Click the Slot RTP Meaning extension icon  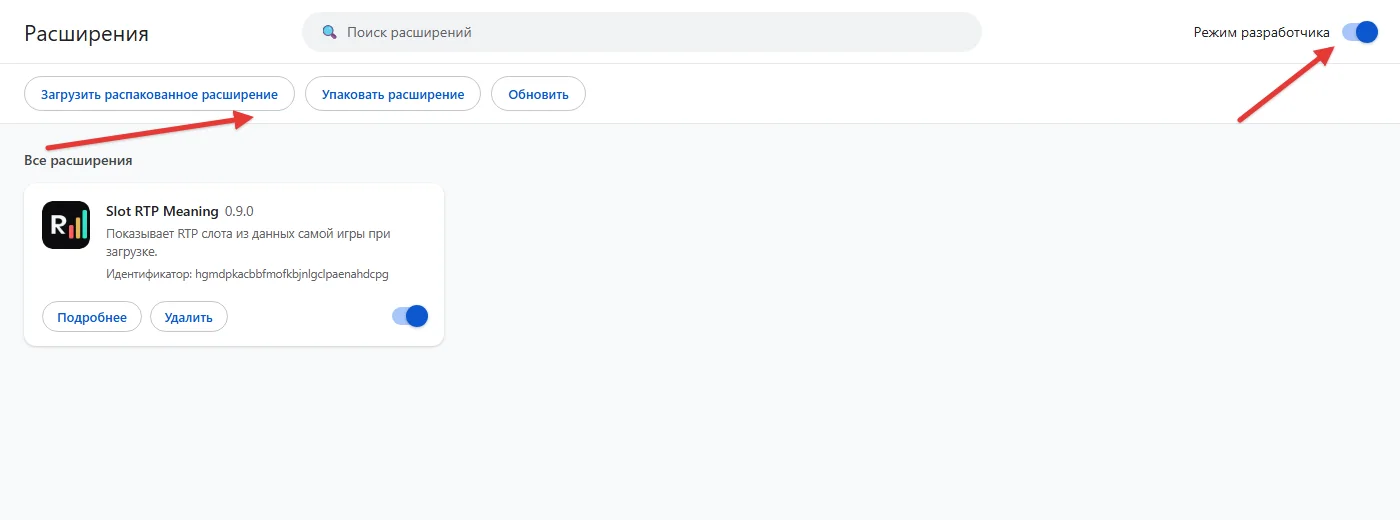click(66, 225)
